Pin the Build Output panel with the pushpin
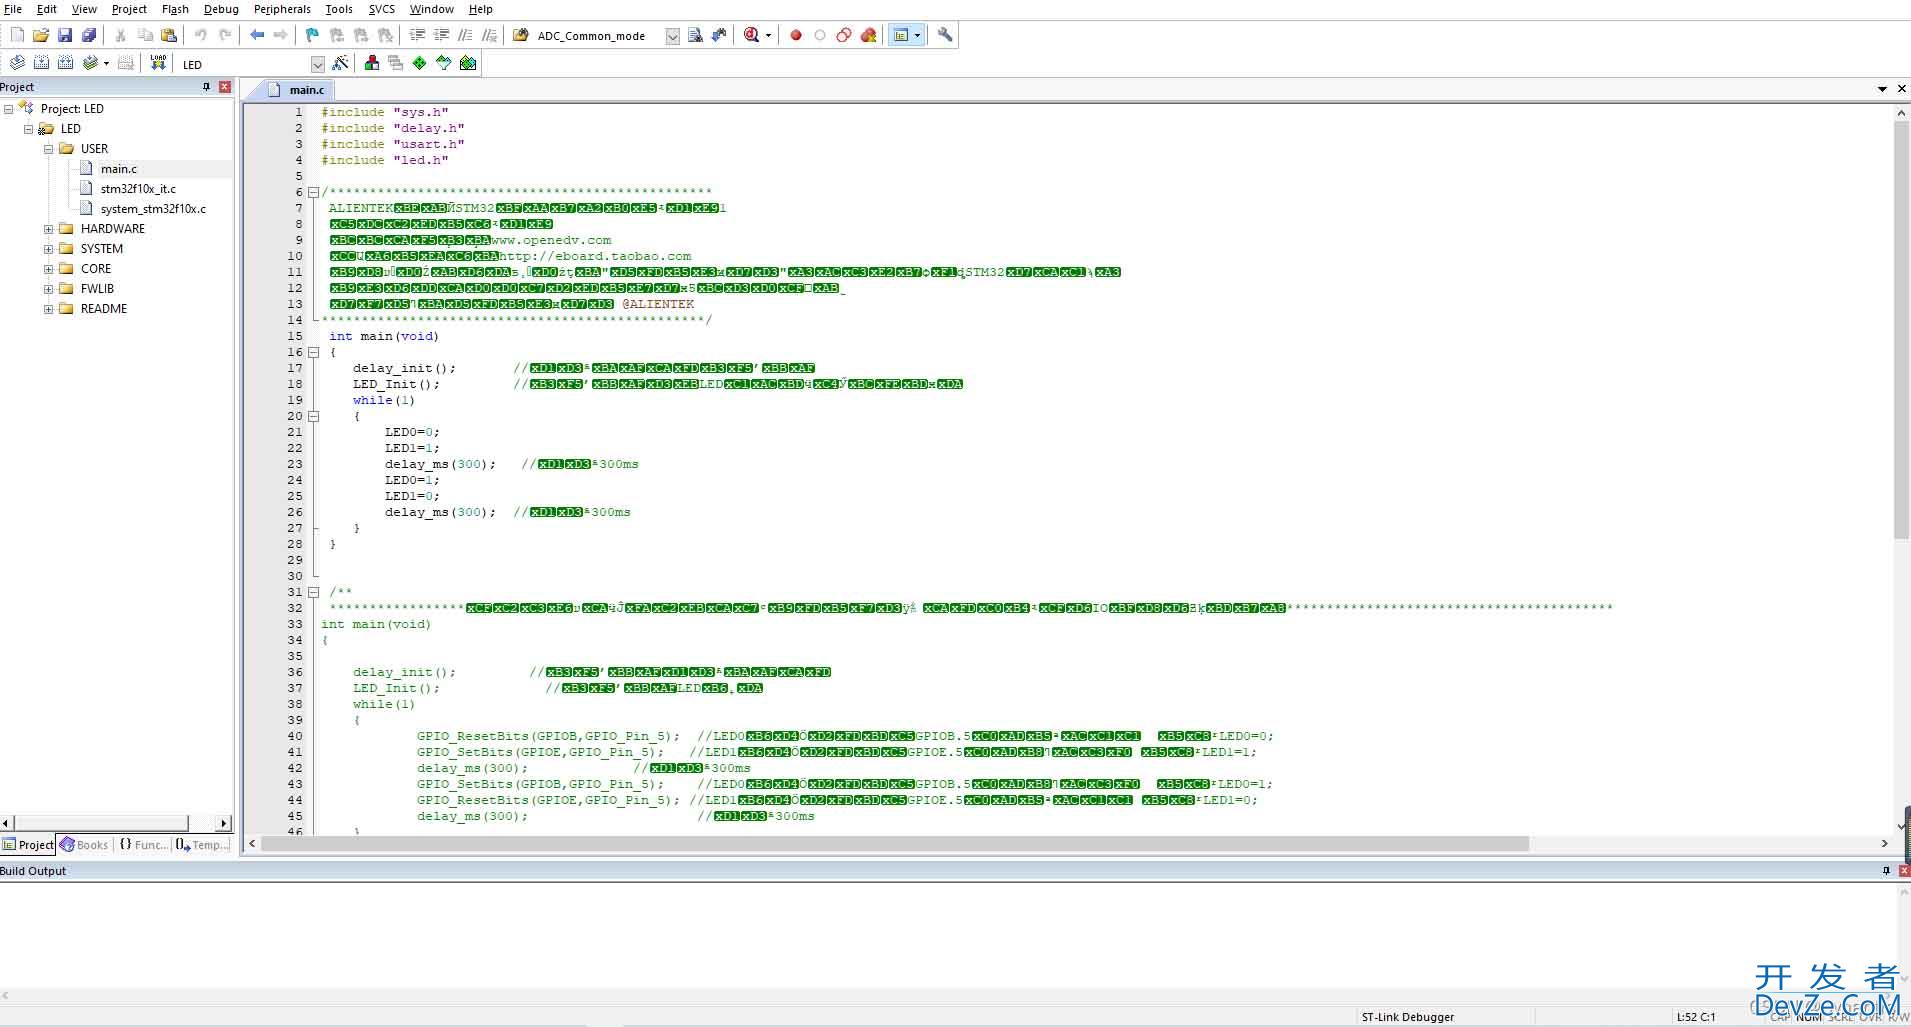Viewport: 1911px width, 1027px height. [1886, 871]
